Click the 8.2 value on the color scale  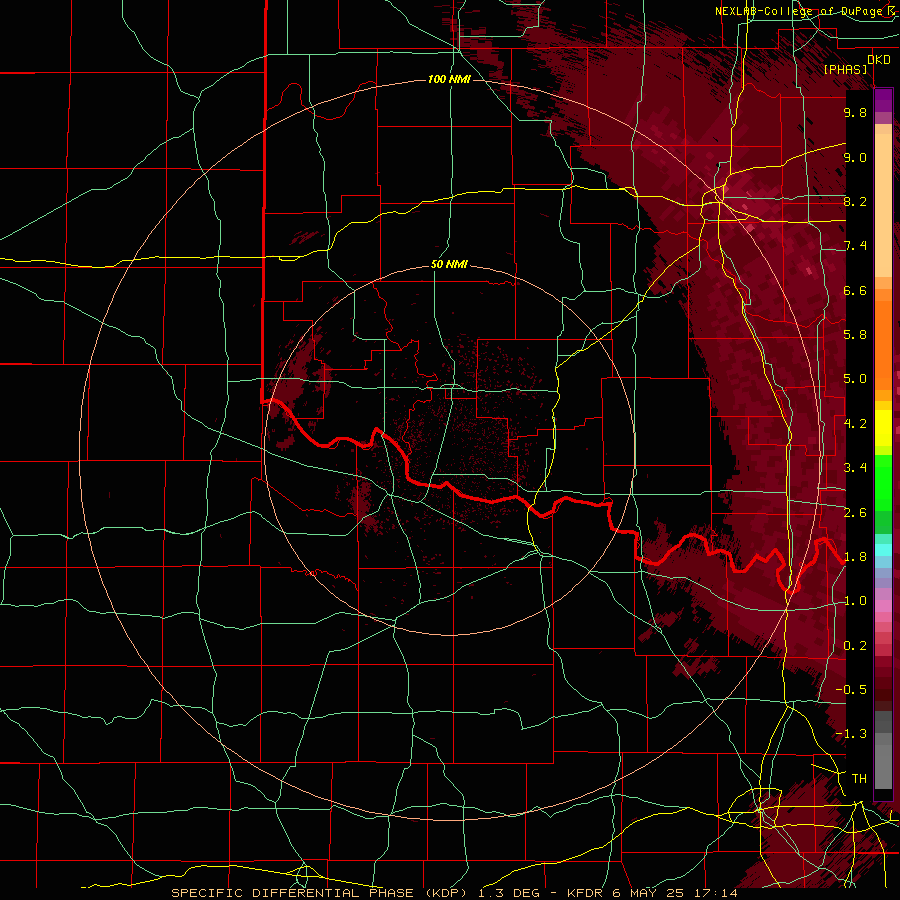855,201
